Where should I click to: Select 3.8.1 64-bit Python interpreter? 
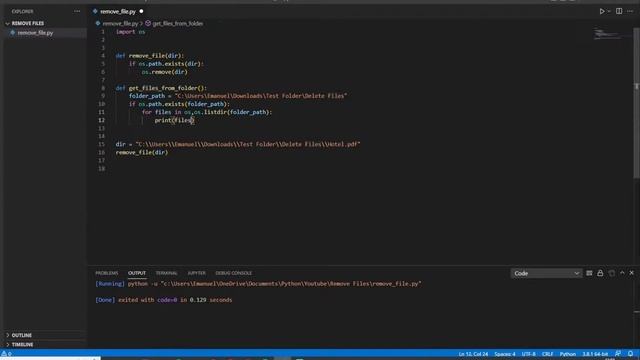point(595,354)
